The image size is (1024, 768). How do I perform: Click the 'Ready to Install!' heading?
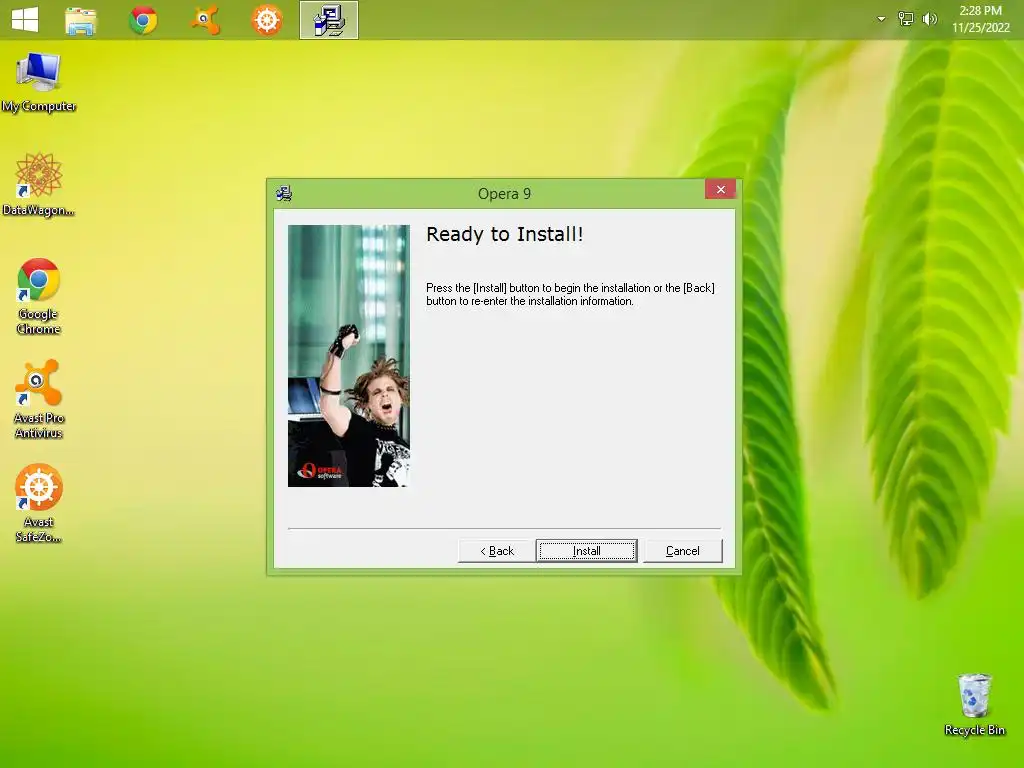point(504,234)
